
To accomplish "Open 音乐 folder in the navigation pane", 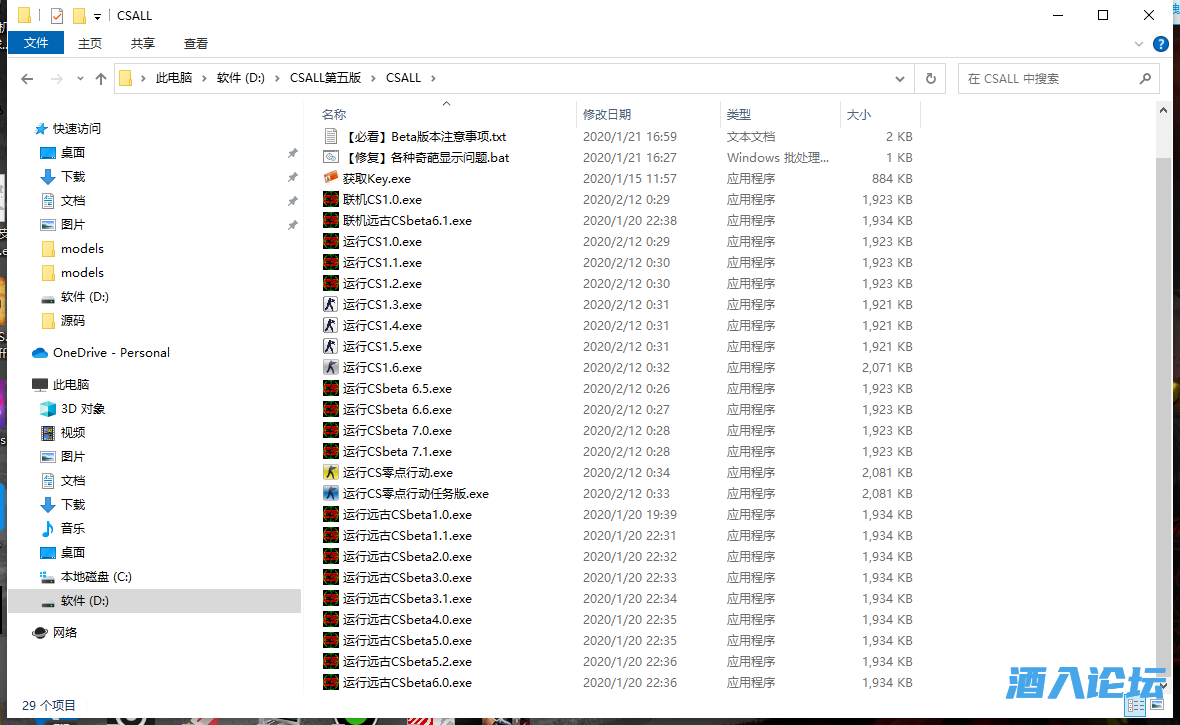I will coord(73,529).
